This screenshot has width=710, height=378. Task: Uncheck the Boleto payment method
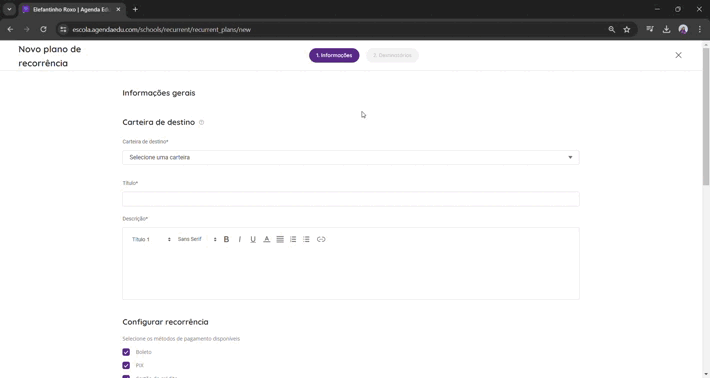pos(126,352)
